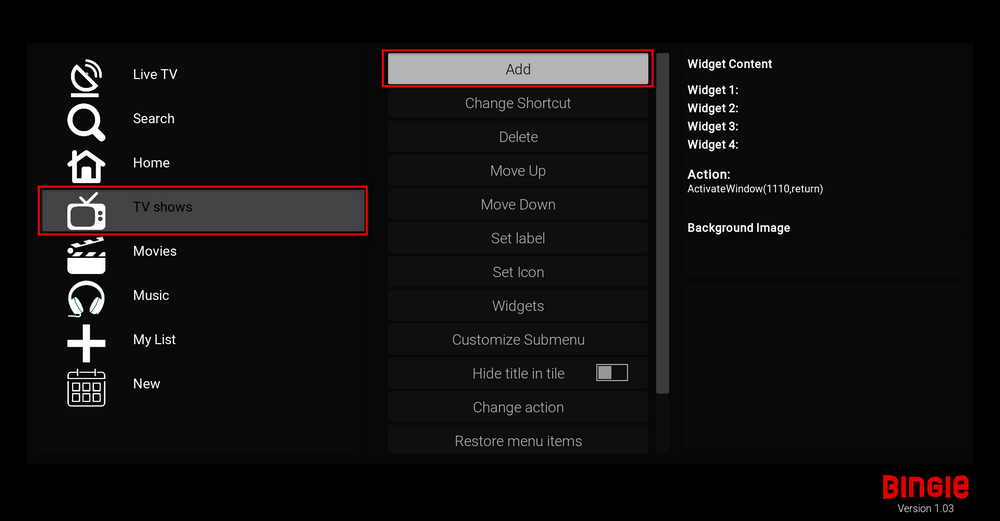Click the New calendar icon

[86, 388]
